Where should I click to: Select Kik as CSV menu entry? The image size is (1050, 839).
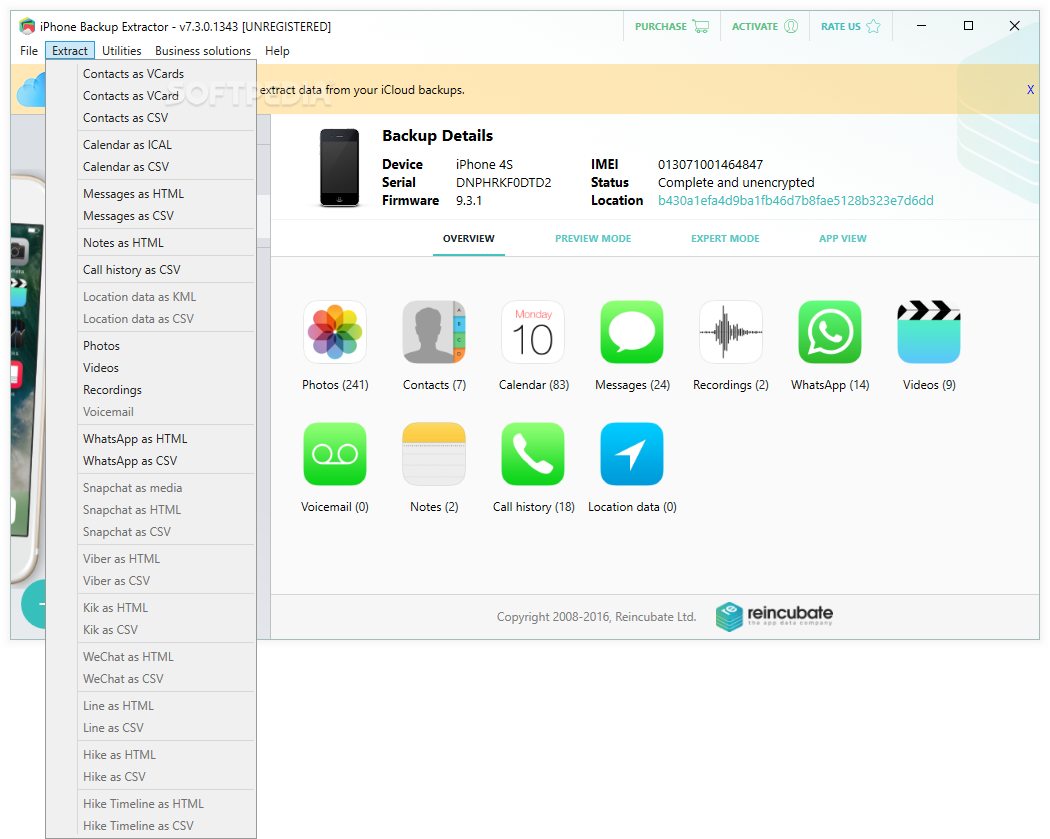click(151, 629)
